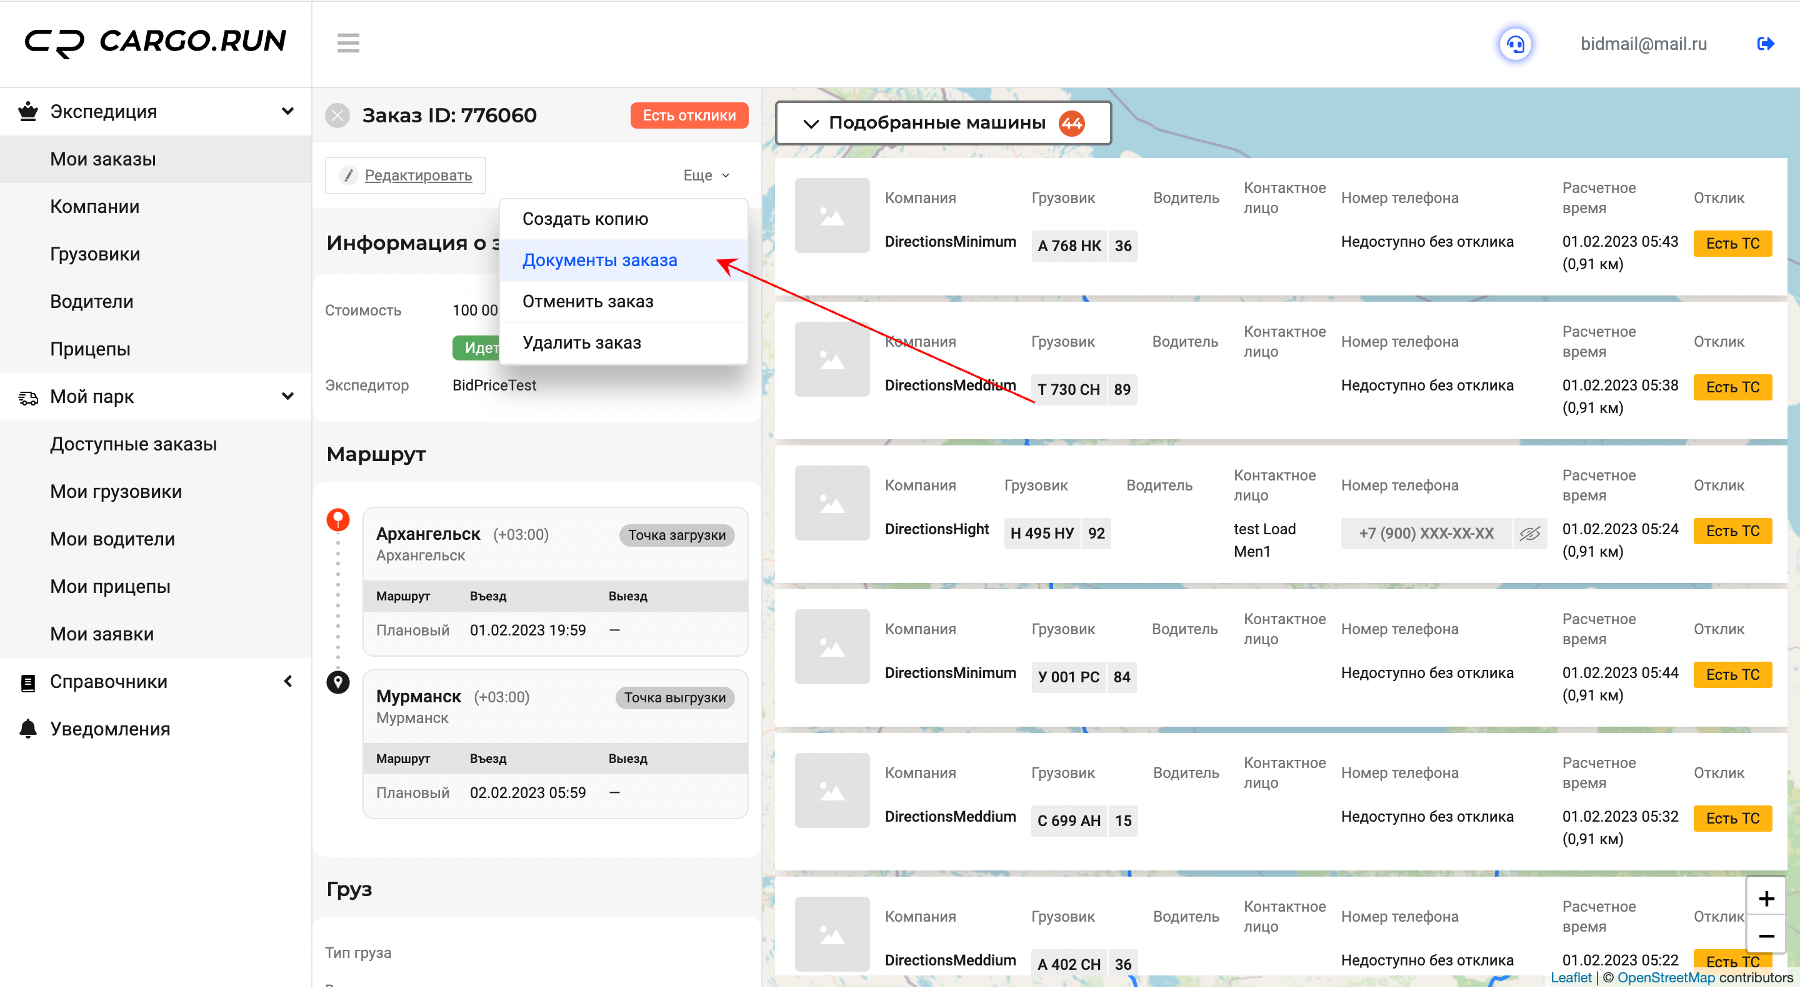This screenshot has height=987, width=1802.
Task: Collapse the Экспедиция sidebar section
Action: tap(287, 112)
